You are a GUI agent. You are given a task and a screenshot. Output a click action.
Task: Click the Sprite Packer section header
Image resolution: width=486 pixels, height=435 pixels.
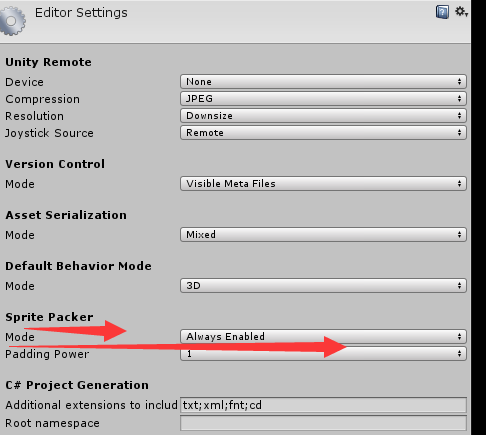pyautogui.click(x=49, y=317)
